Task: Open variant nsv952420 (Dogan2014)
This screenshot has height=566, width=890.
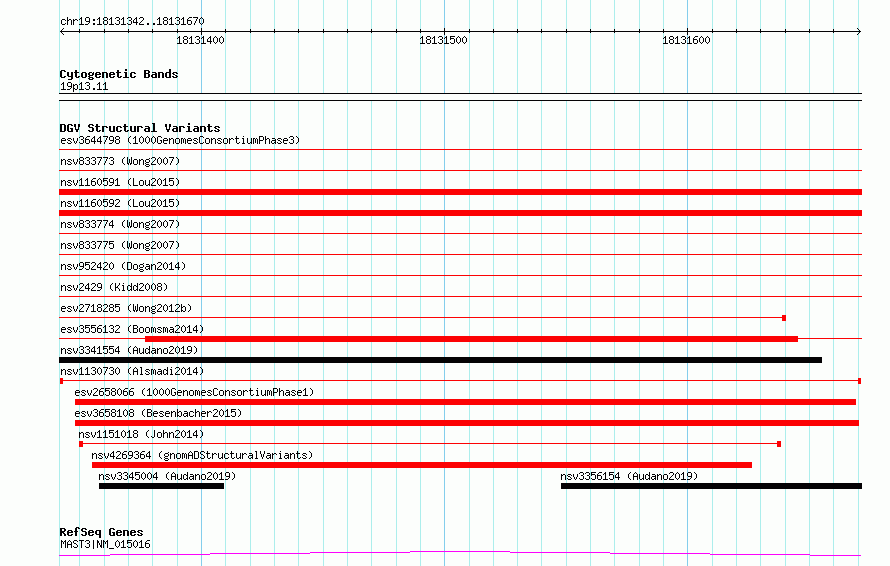Action: pos(123,266)
